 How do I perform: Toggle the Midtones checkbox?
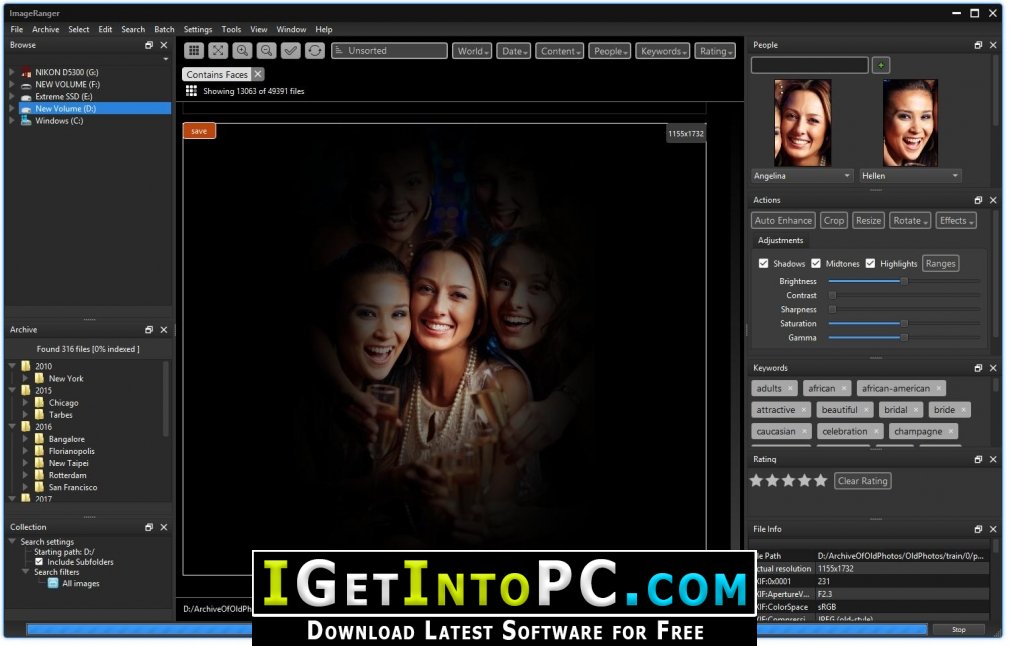click(815, 263)
